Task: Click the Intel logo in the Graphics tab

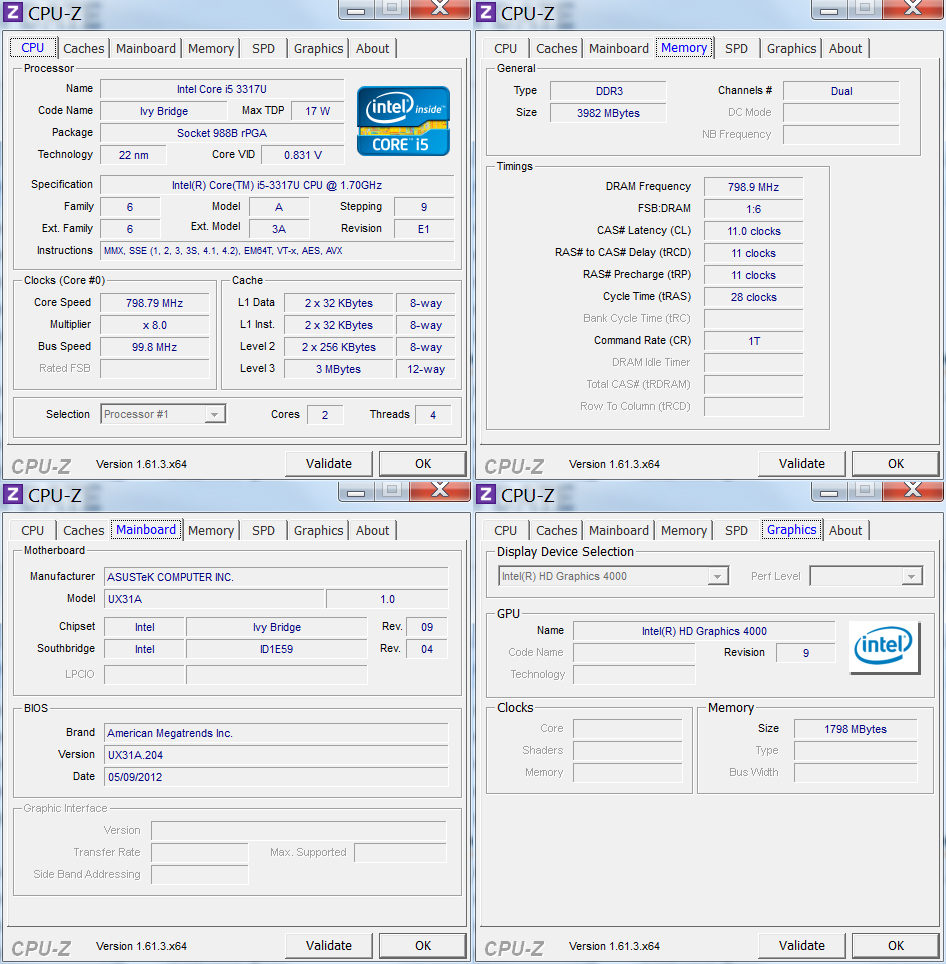Action: click(884, 647)
